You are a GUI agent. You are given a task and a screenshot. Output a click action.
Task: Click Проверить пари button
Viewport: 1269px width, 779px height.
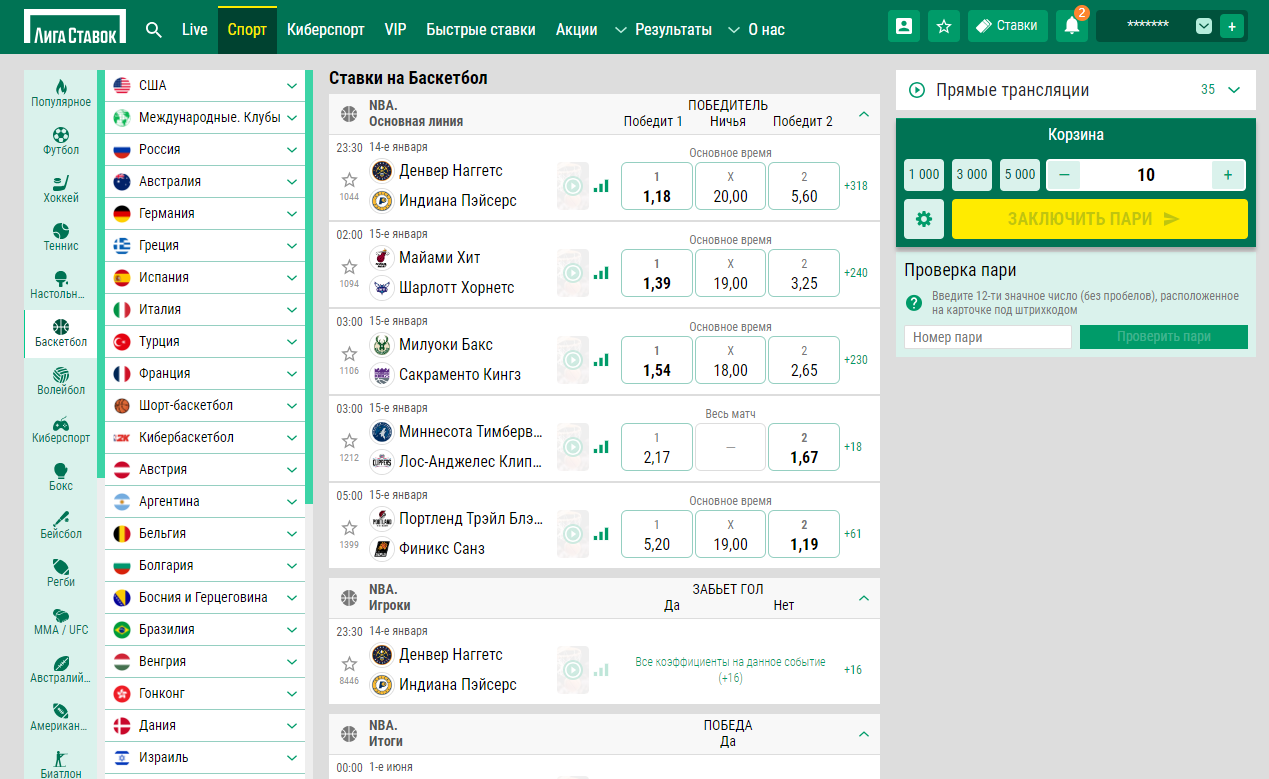coord(1164,337)
